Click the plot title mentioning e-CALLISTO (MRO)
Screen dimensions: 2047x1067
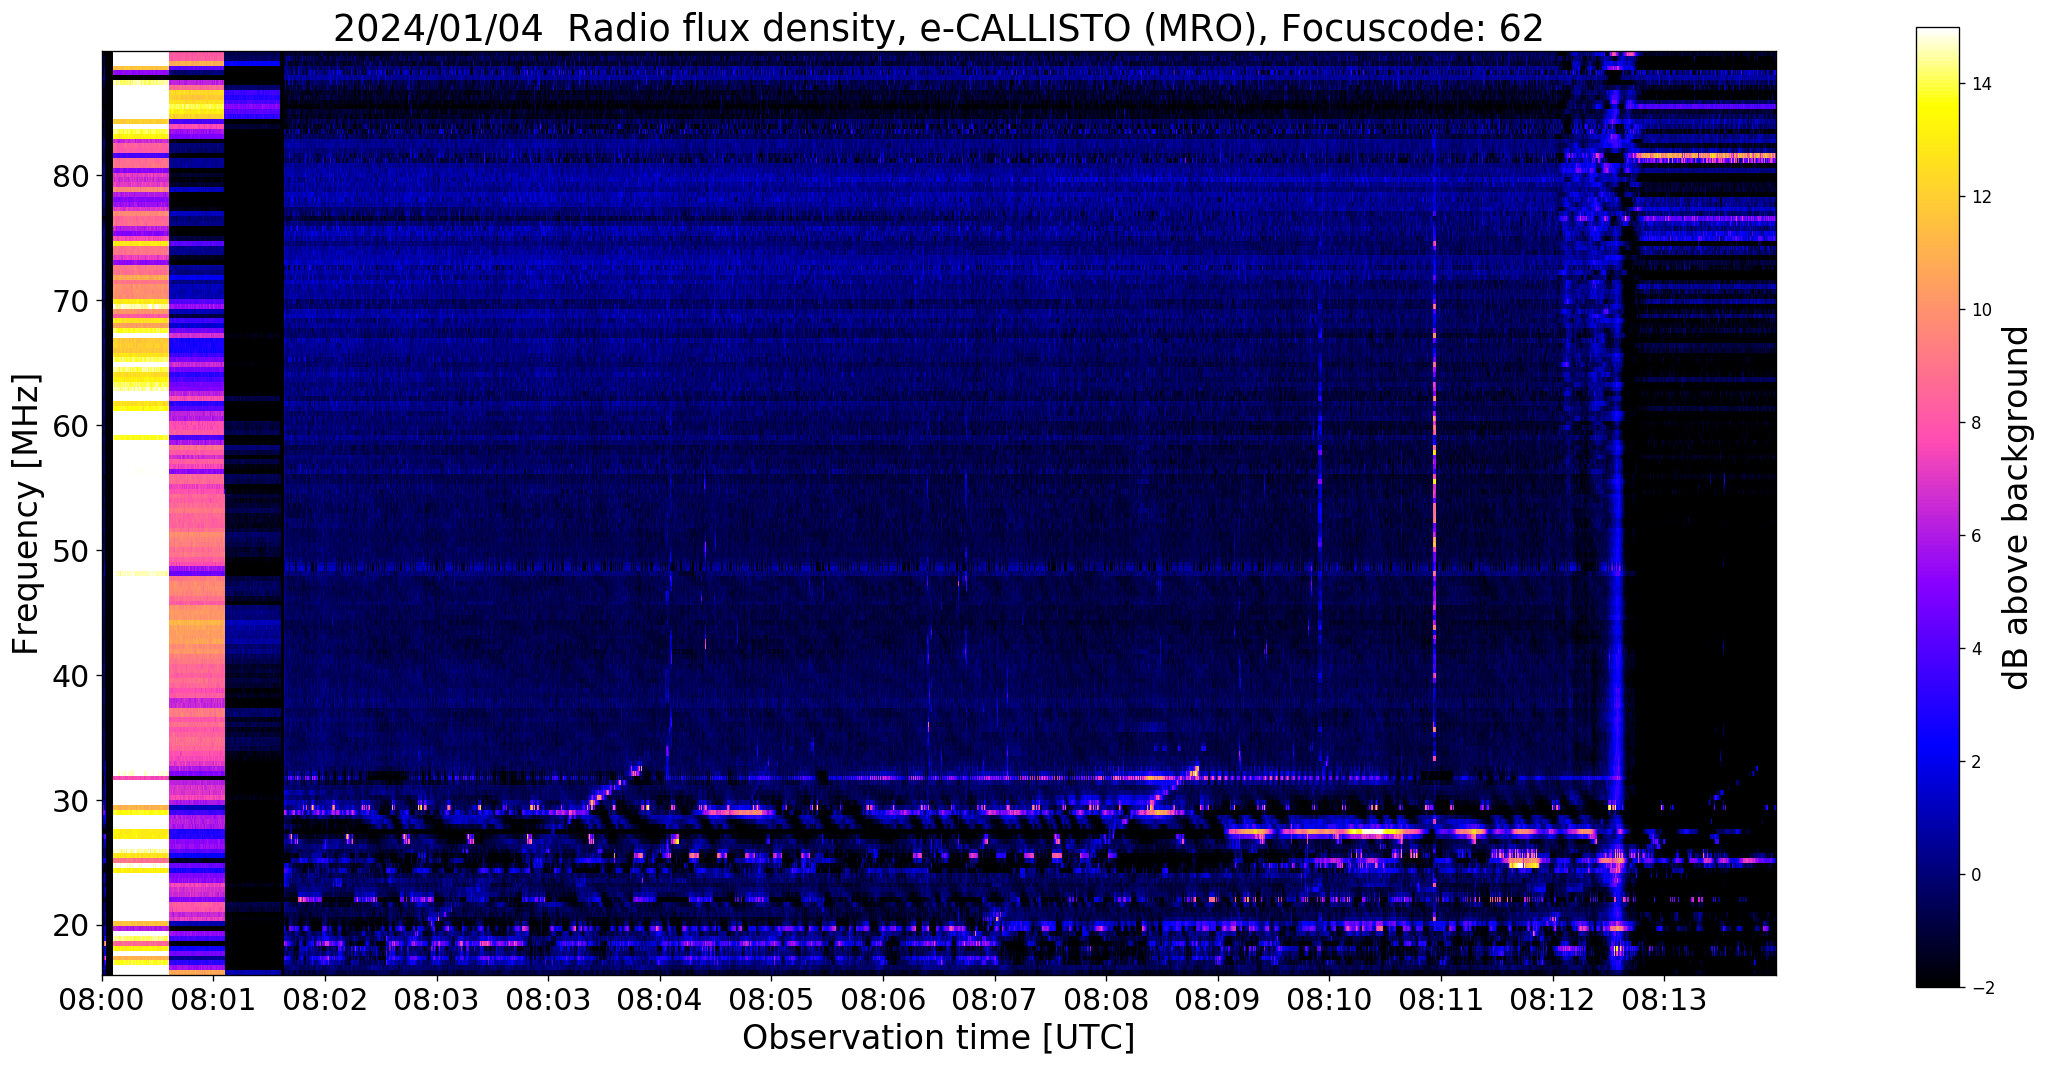pyautogui.click(x=938, y=29)
